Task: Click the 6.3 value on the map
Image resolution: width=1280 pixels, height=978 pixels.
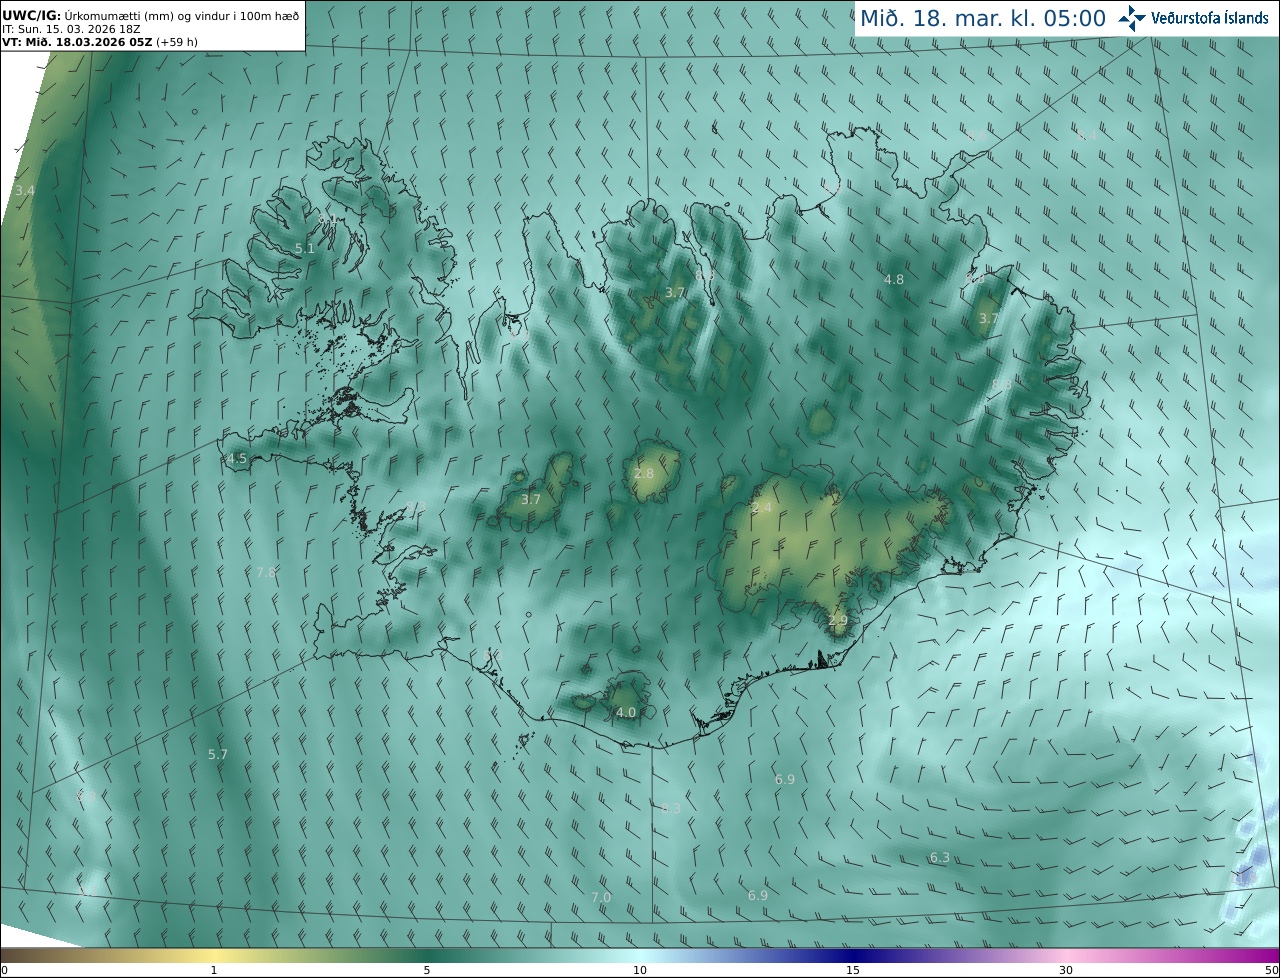Action: [x=940, y=858]
